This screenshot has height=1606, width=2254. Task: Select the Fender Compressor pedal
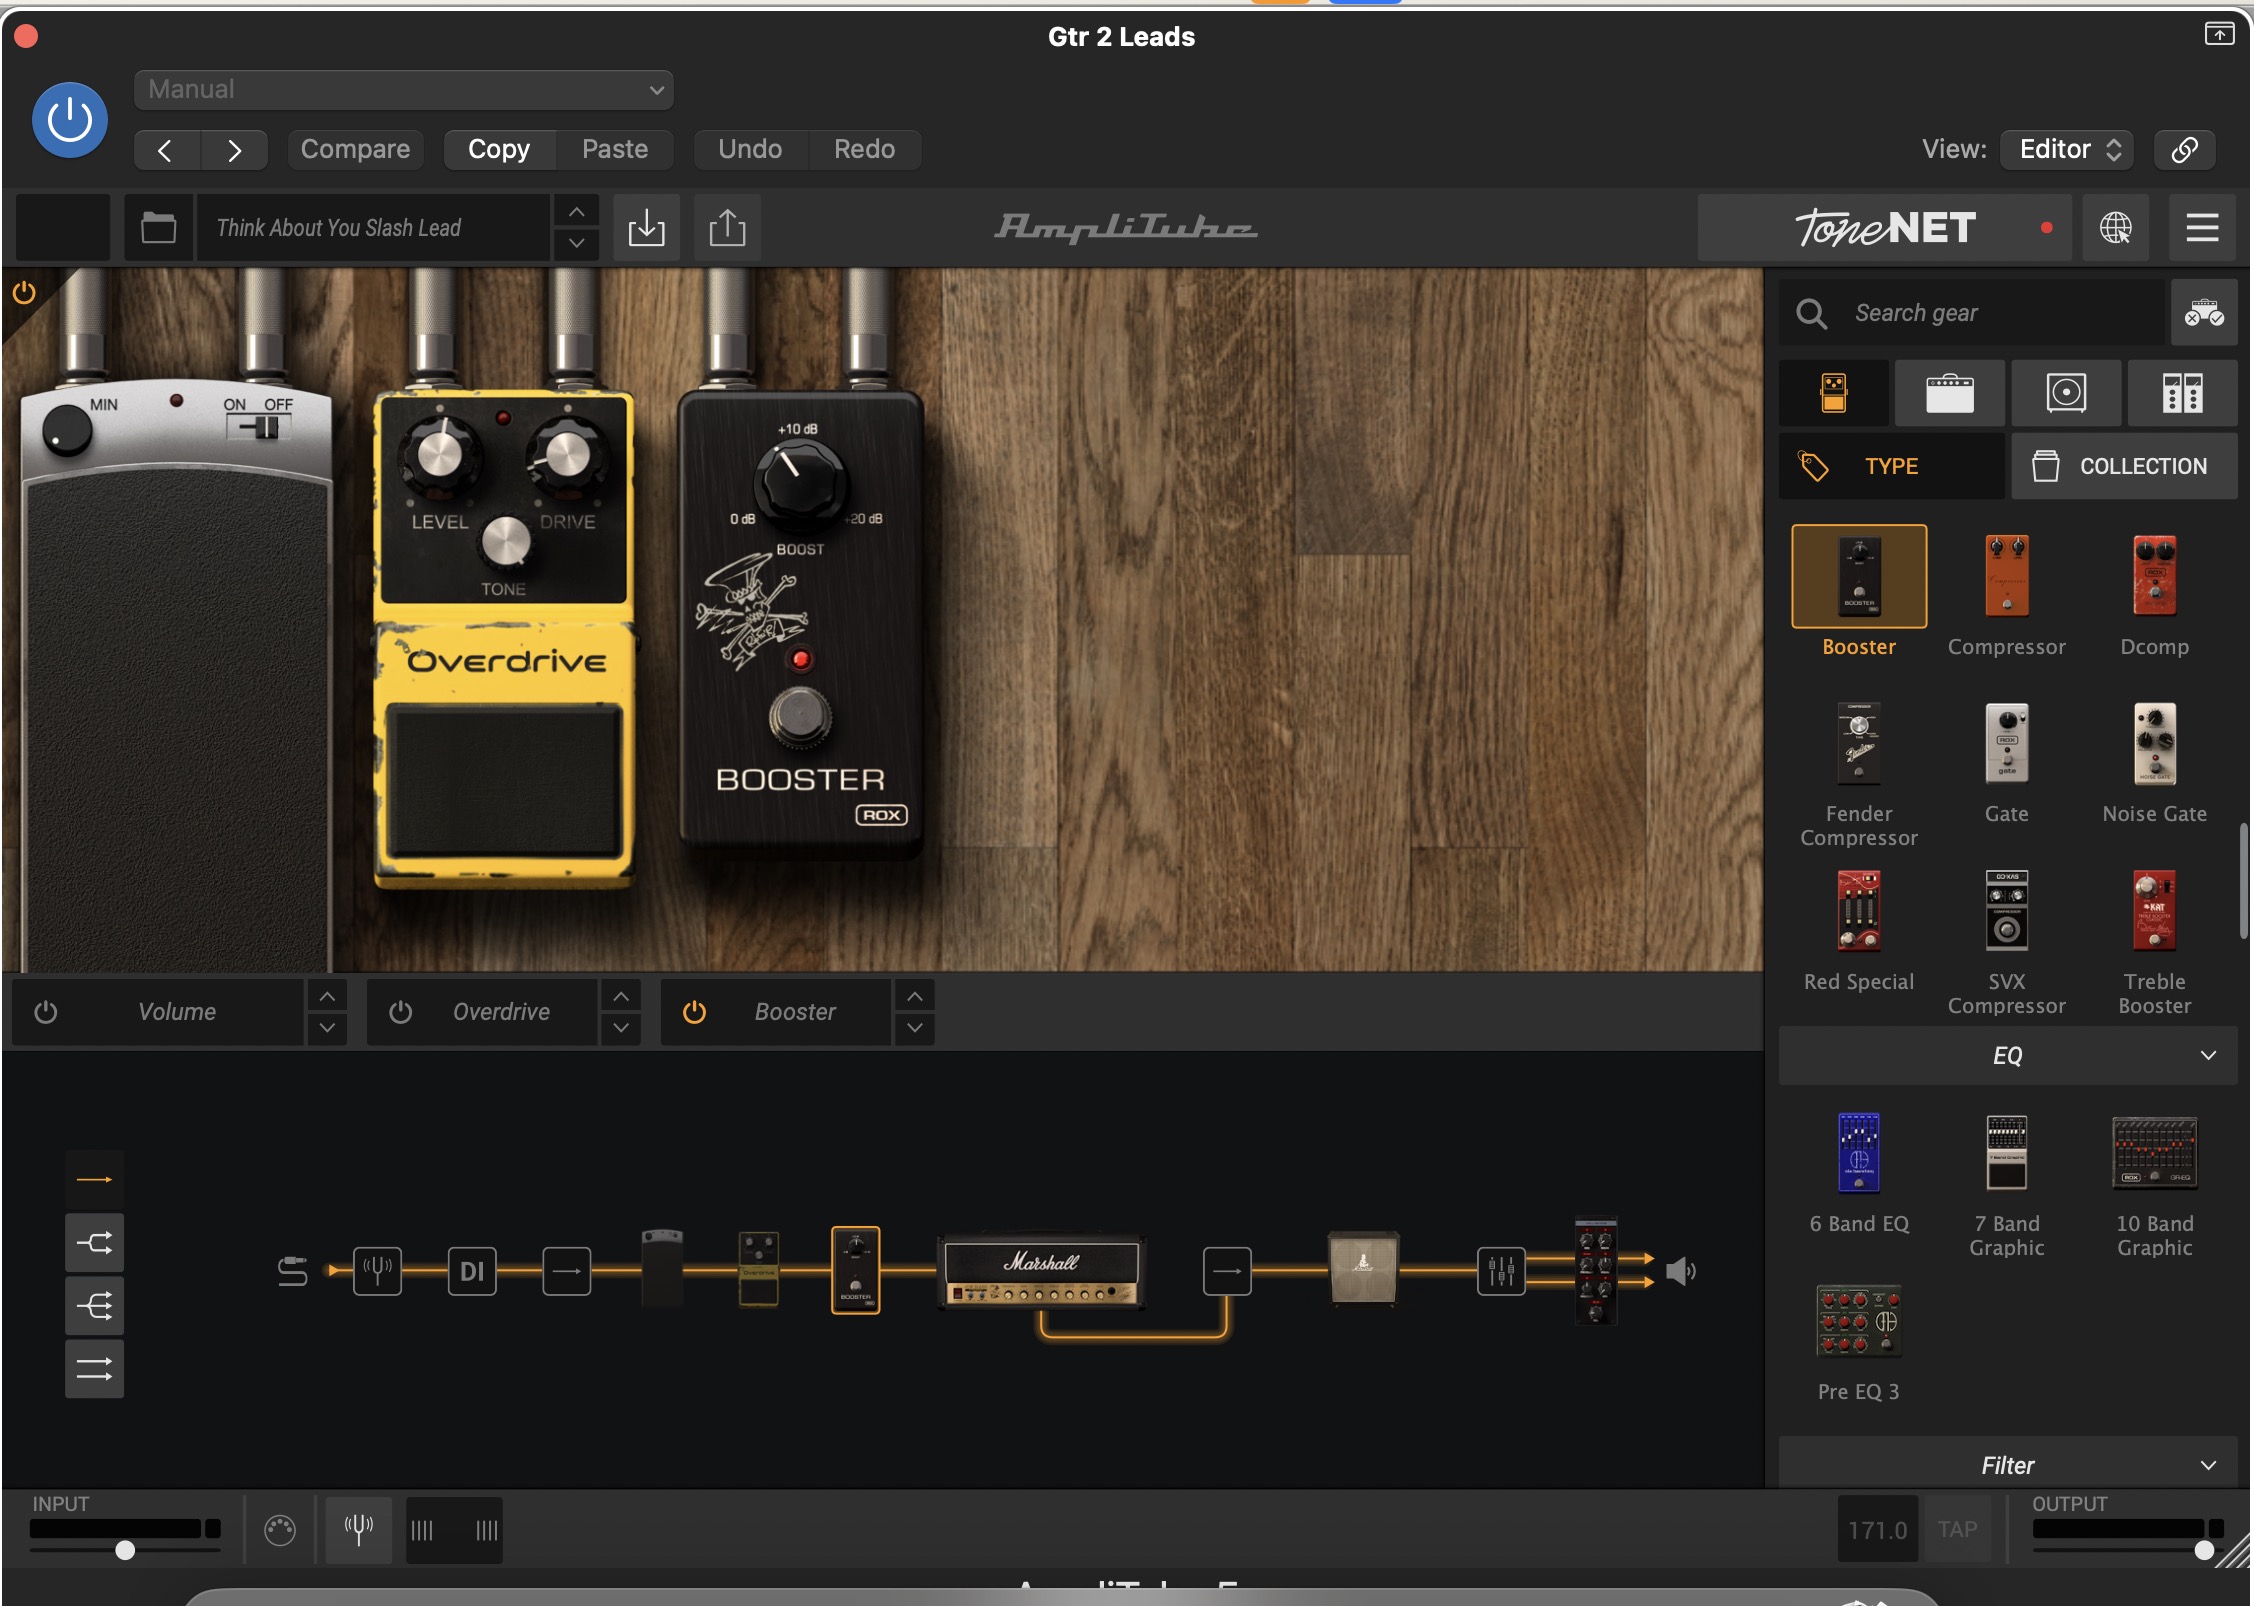(1859, 745)
